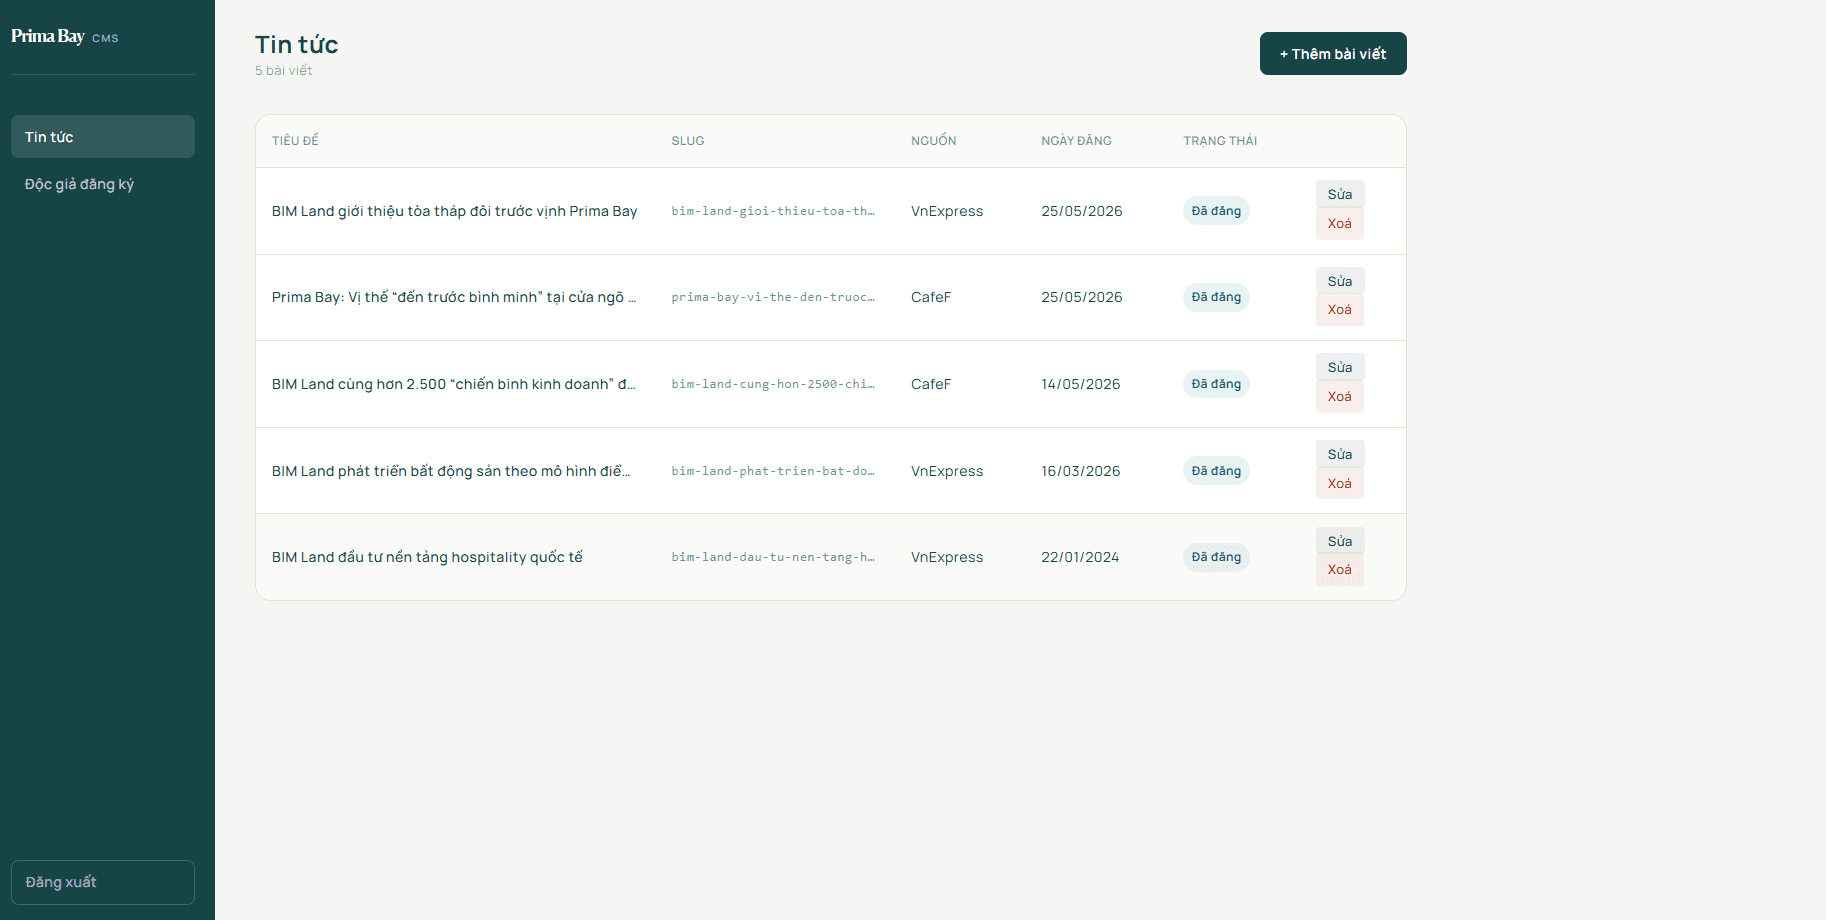Select title BIM Land giới thiệu tòa tháp đôi

(454, 211)
